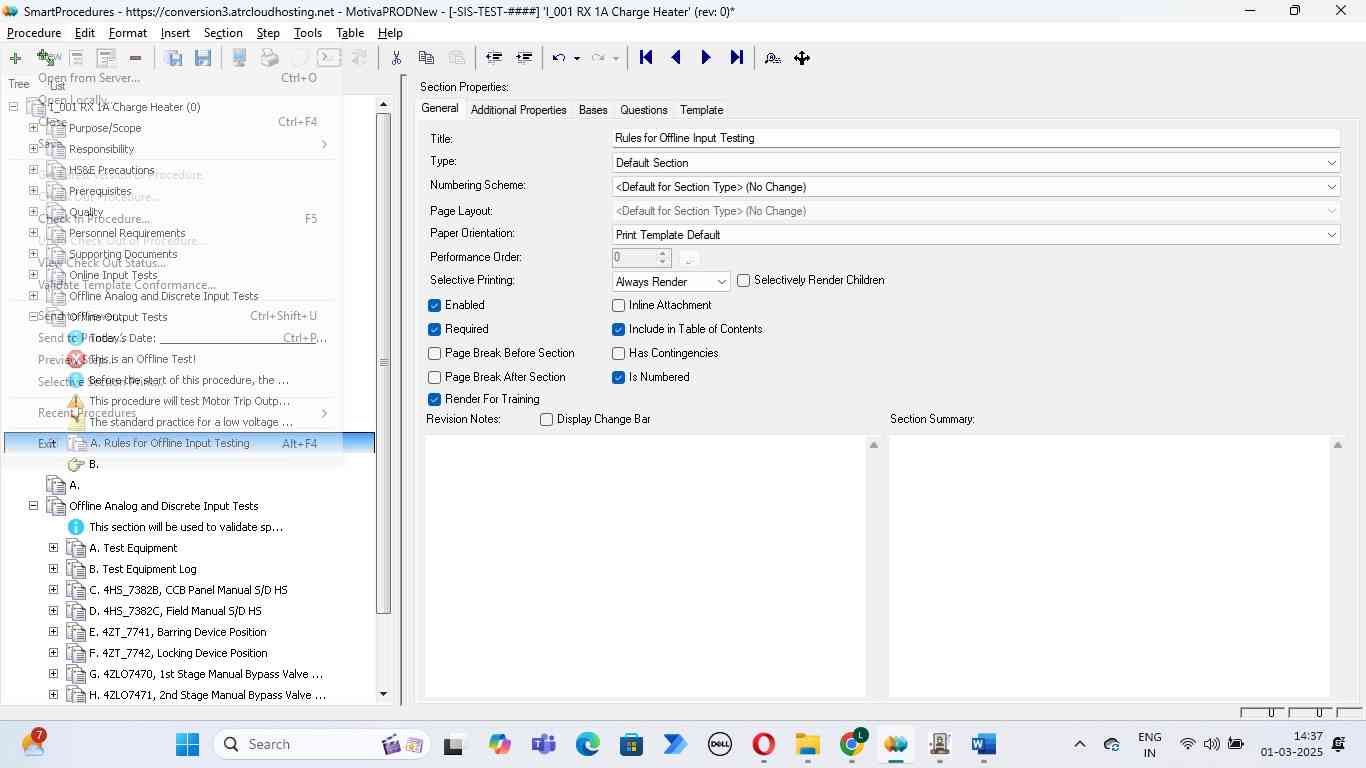
Task: Select 'D. 4HS_7382C, Field Manual S/D HS' row
Action: click(175, 611)
